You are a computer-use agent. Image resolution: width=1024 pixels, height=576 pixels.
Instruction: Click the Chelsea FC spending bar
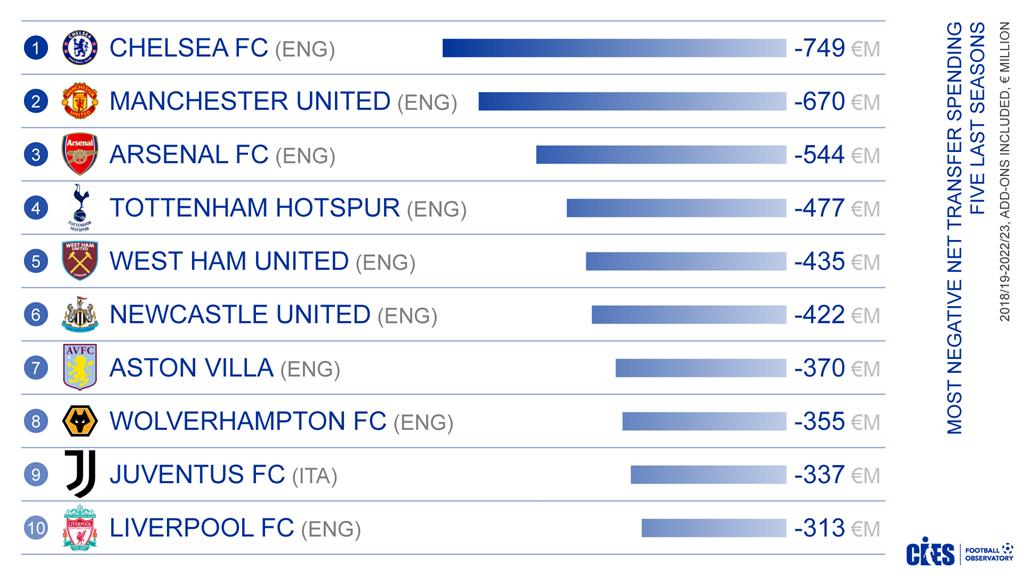tap(614, 48)
